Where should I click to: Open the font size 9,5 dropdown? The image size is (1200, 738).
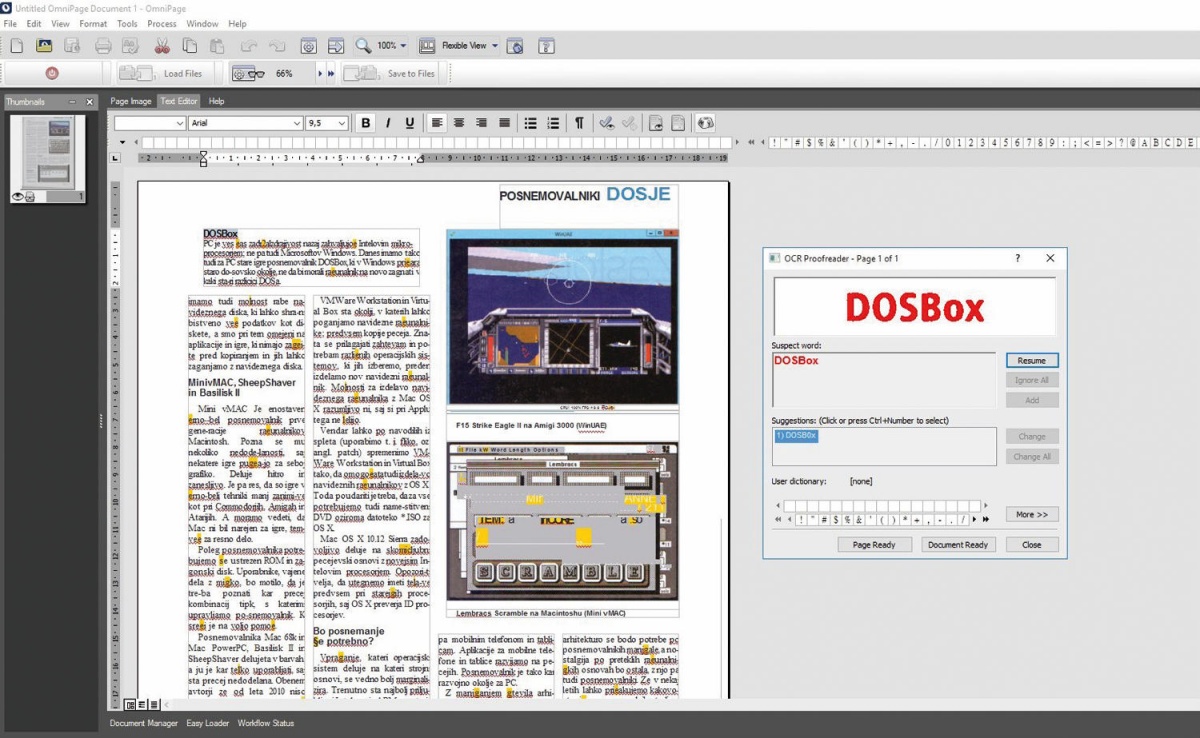[x=342, y=123]
